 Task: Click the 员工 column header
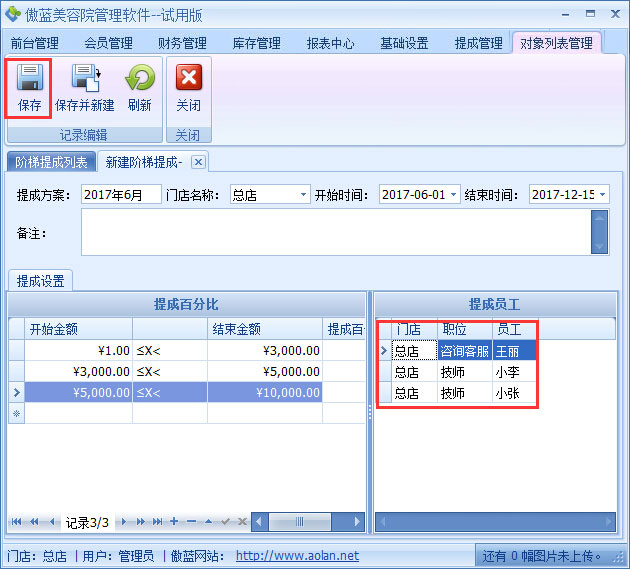point(513,329)
